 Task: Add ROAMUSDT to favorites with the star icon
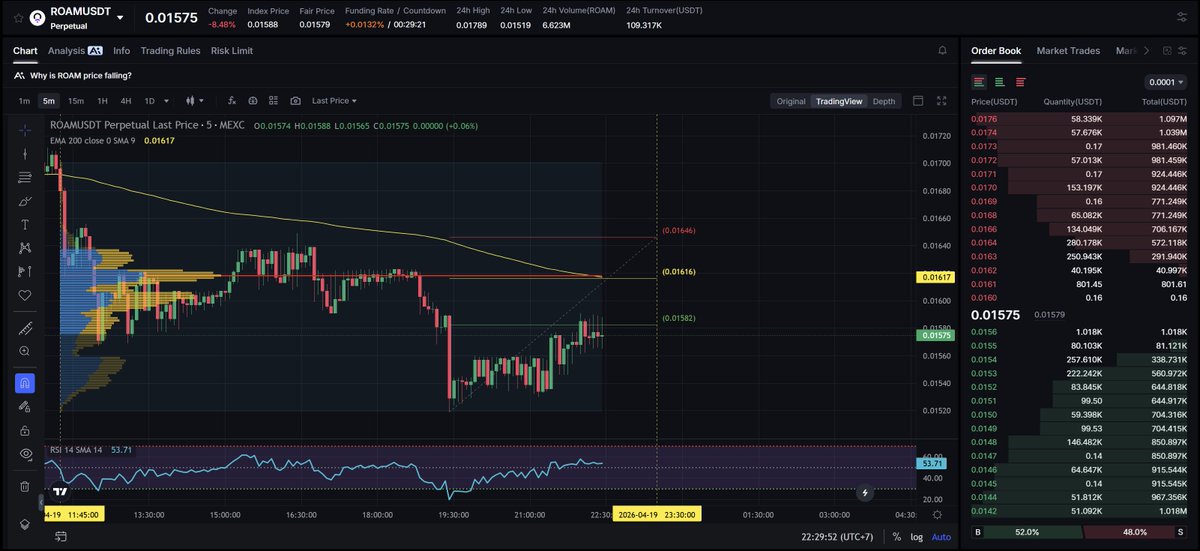click(x=17, y=17)
